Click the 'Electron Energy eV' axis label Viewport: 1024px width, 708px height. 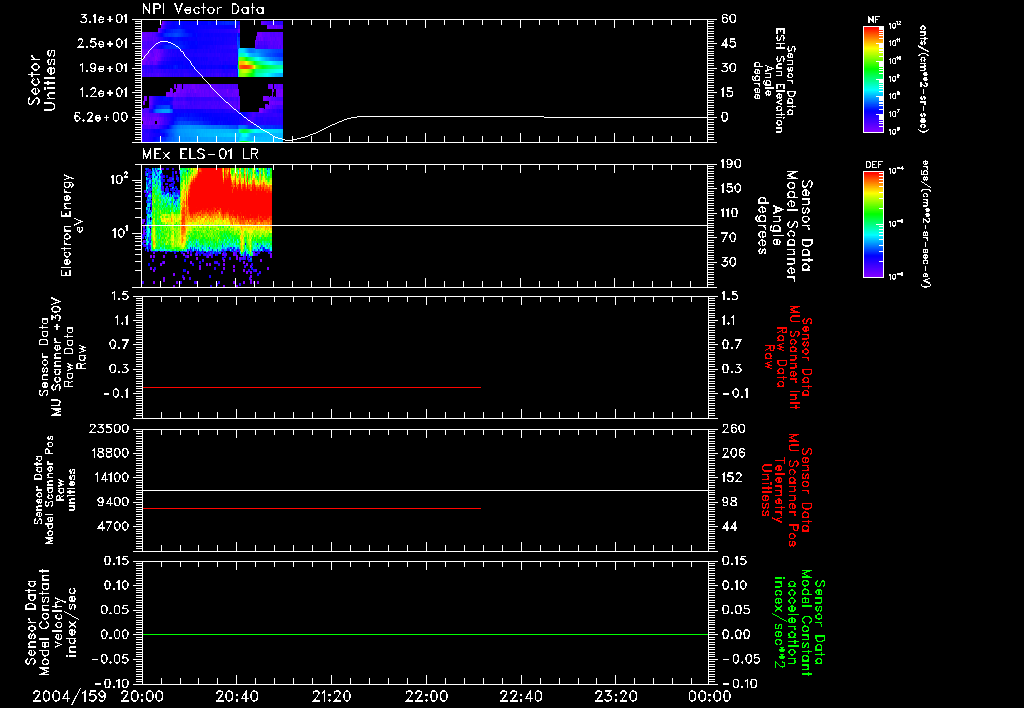72,226
